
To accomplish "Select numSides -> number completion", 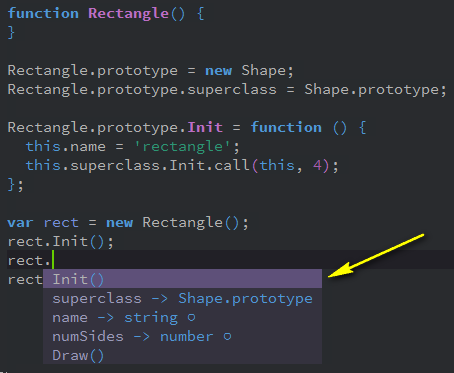I will tap(182, 336).
